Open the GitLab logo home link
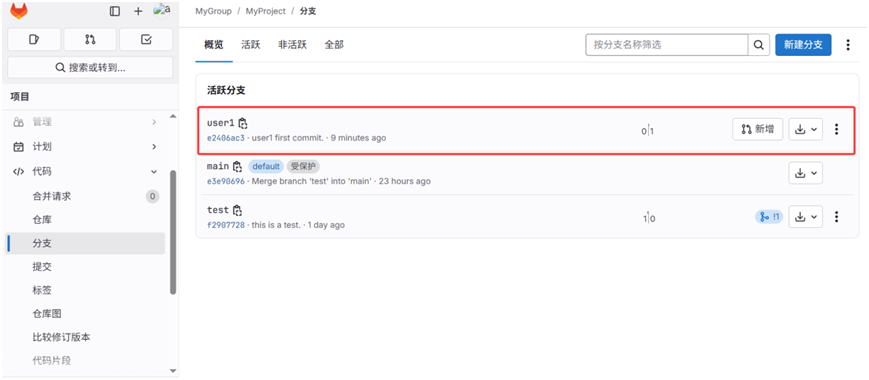Screen dimensions: 869x380 [x=19, y=11]
